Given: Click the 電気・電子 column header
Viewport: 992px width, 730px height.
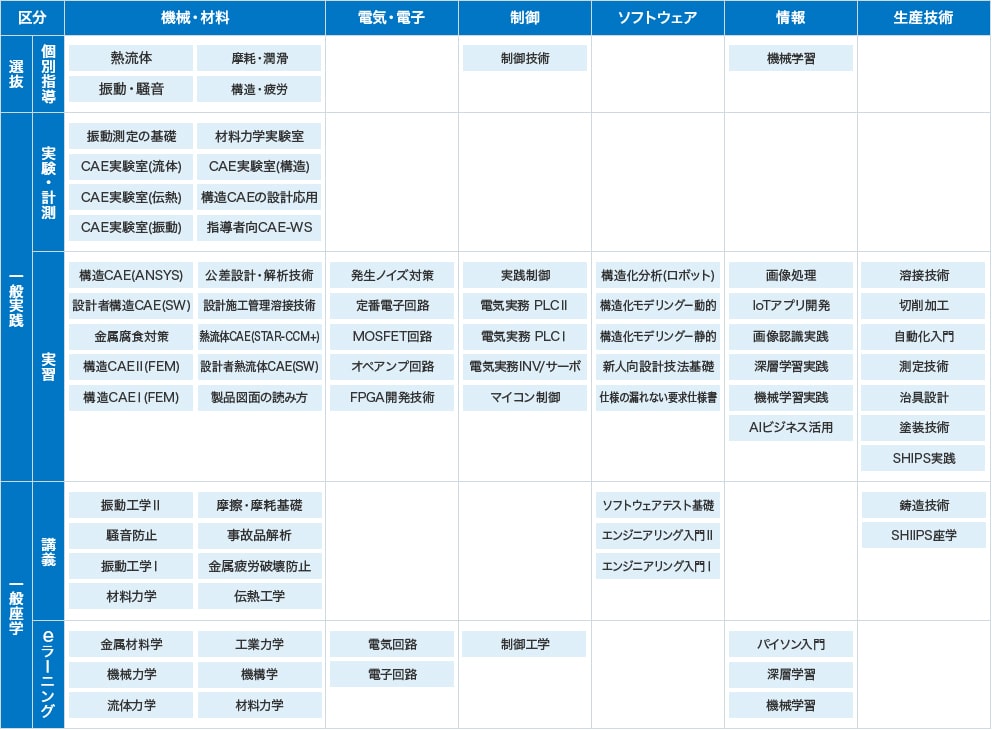Looking at the screenshot, I should [x=392, y=18].
